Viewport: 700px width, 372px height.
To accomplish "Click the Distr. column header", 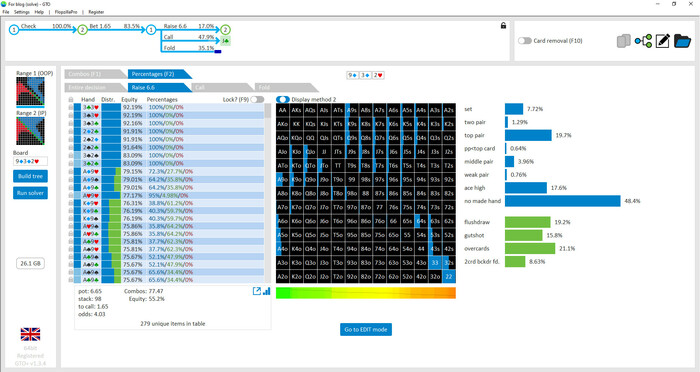I will point(108,100).
